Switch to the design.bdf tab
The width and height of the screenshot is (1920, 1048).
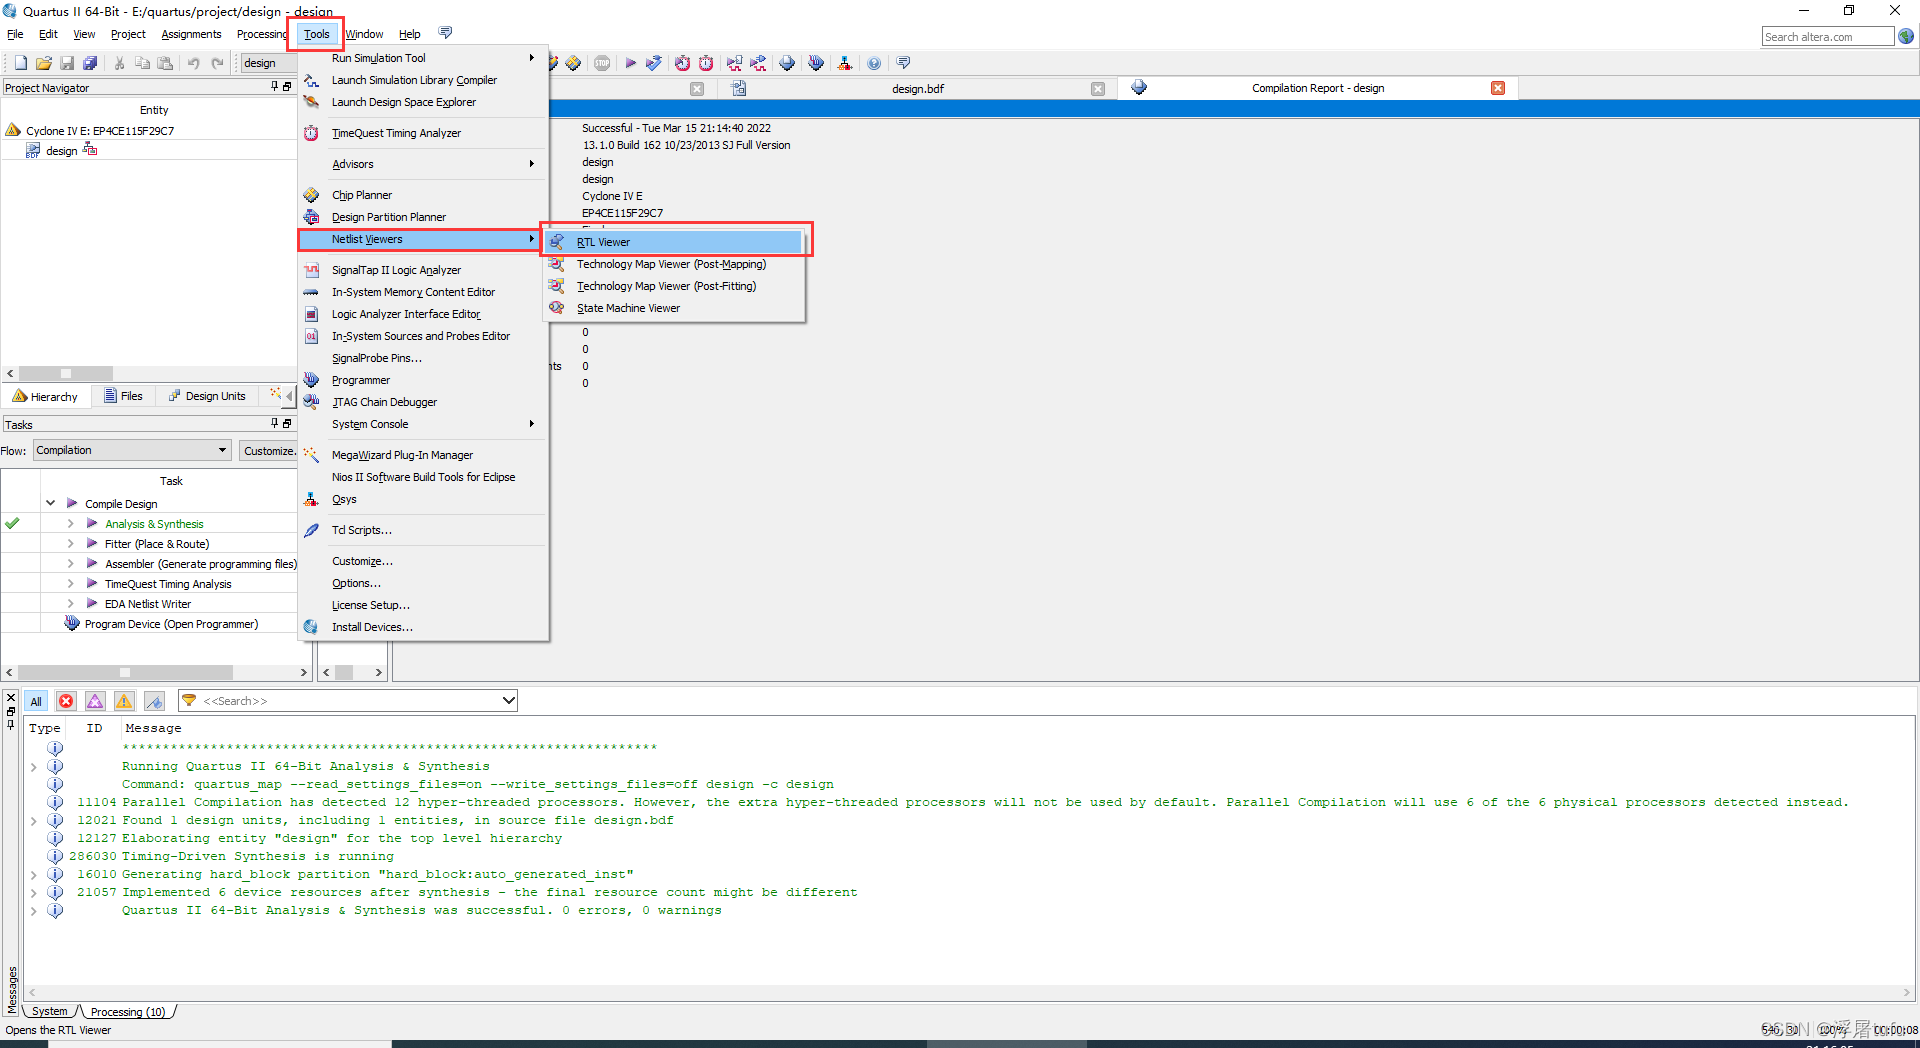917,88
